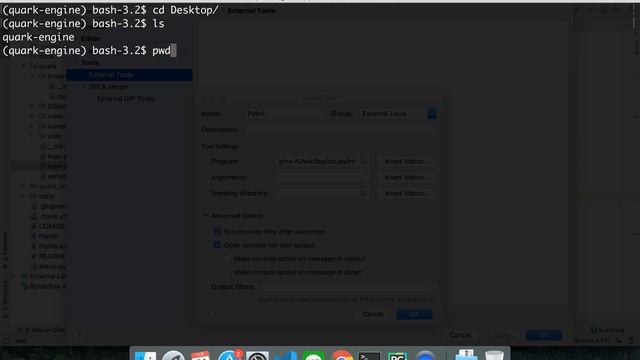This screenshot has height=360, width=640.
Task: Open App Store icon with notification badge
Action: (x=229, y=356)
